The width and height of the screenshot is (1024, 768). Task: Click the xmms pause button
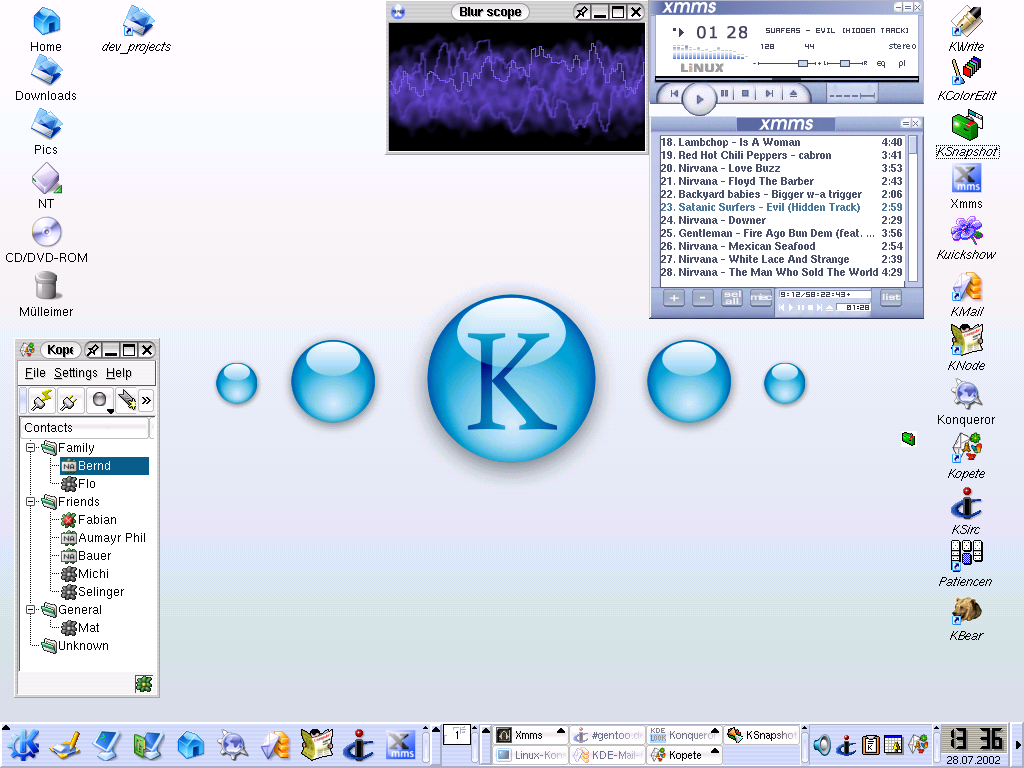point(724,94)
